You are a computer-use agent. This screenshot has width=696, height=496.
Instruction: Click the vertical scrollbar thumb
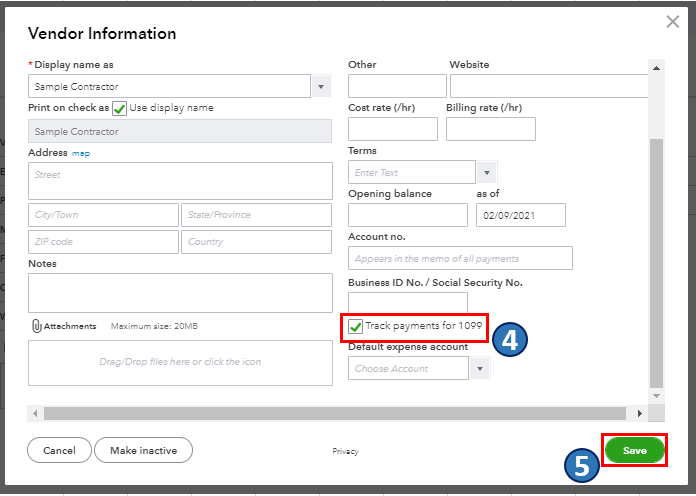(x=656, y=263)
